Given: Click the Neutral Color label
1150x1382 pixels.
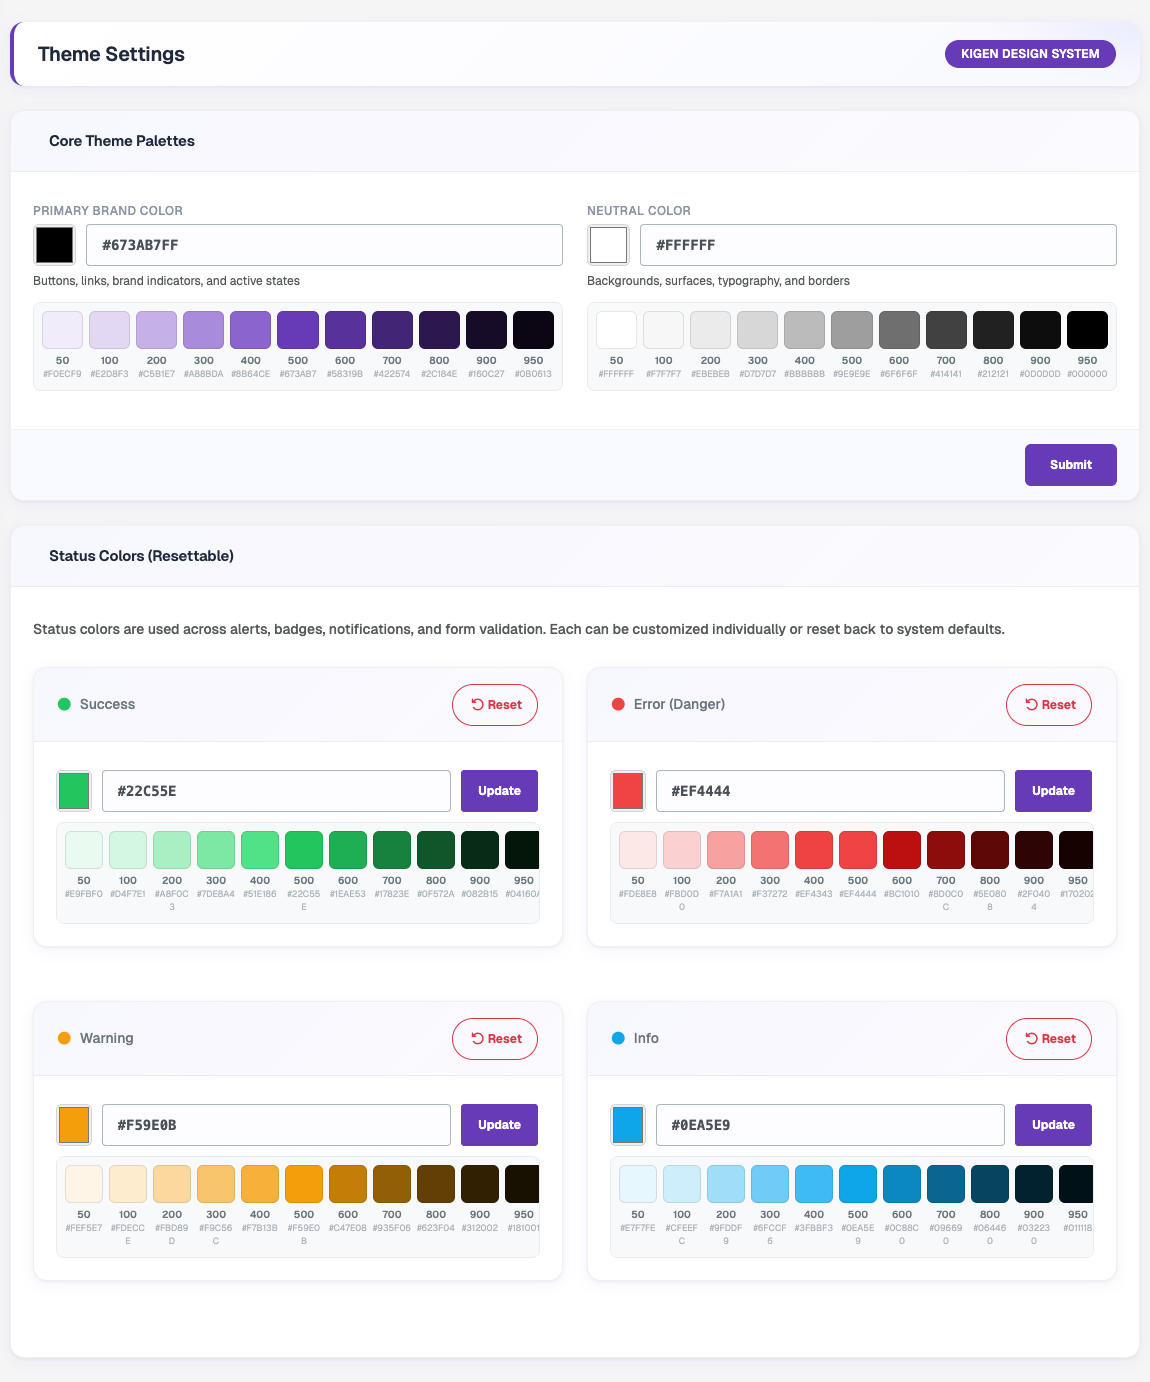Looking at the screenshot, I should tap(639, 211).
